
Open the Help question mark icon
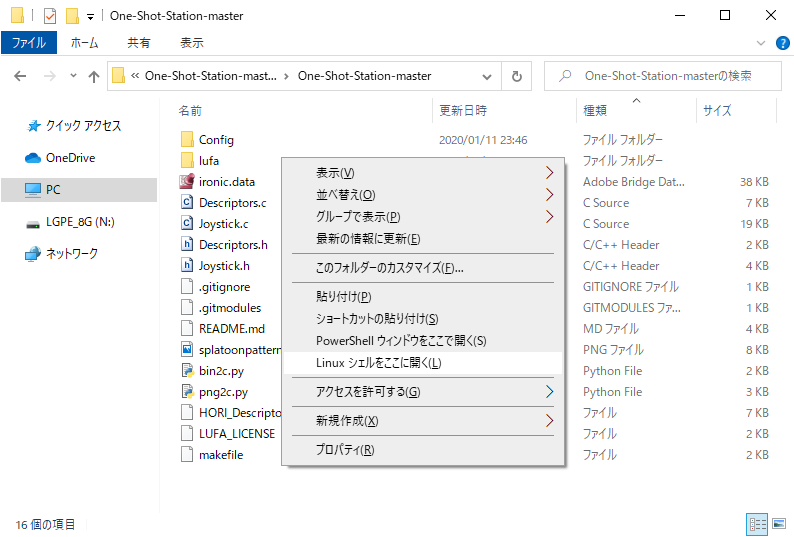tap(783, 43)
